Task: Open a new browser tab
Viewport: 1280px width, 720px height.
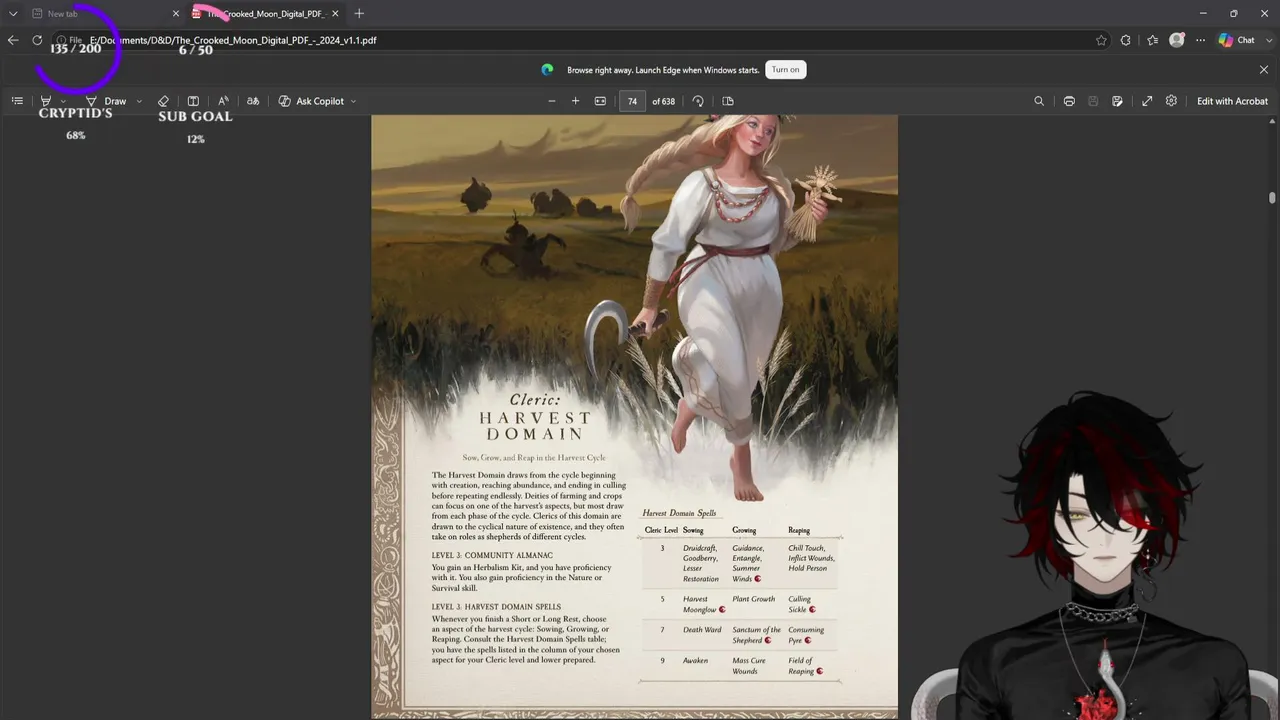Action: pos(359,14)
